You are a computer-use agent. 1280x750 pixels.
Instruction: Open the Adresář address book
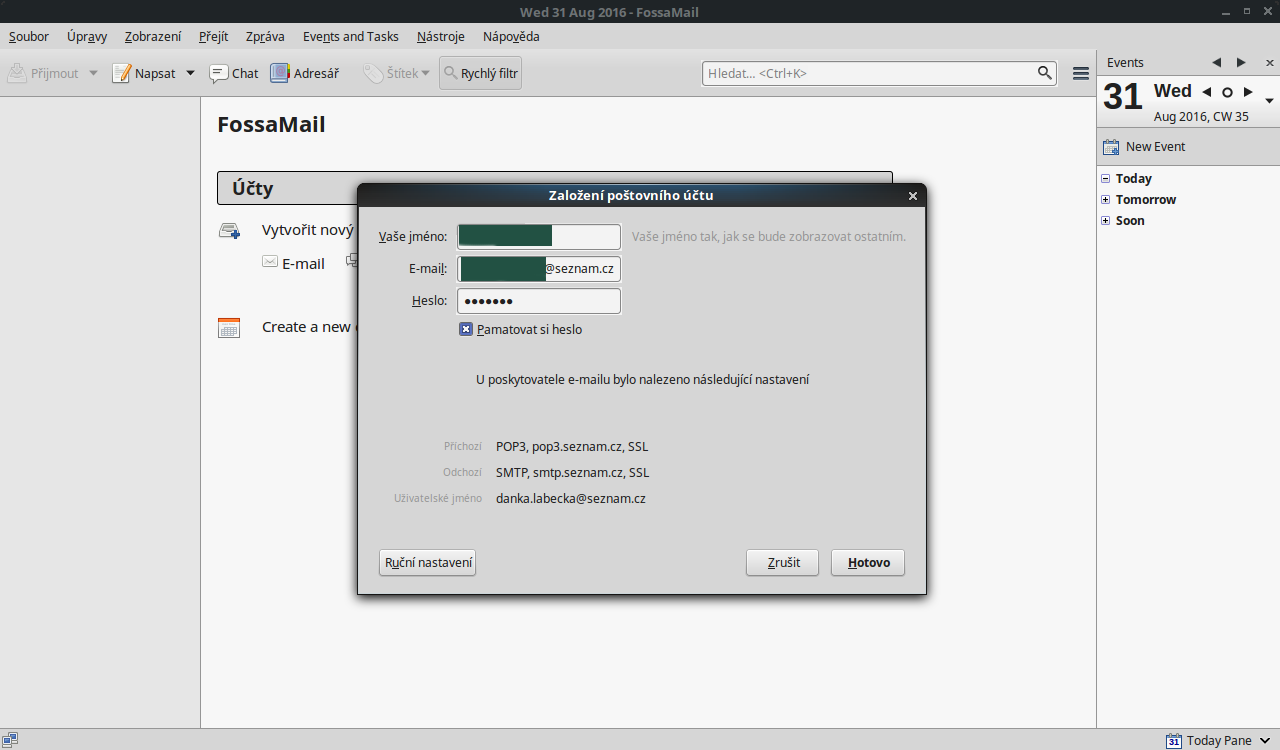point(305,73)
